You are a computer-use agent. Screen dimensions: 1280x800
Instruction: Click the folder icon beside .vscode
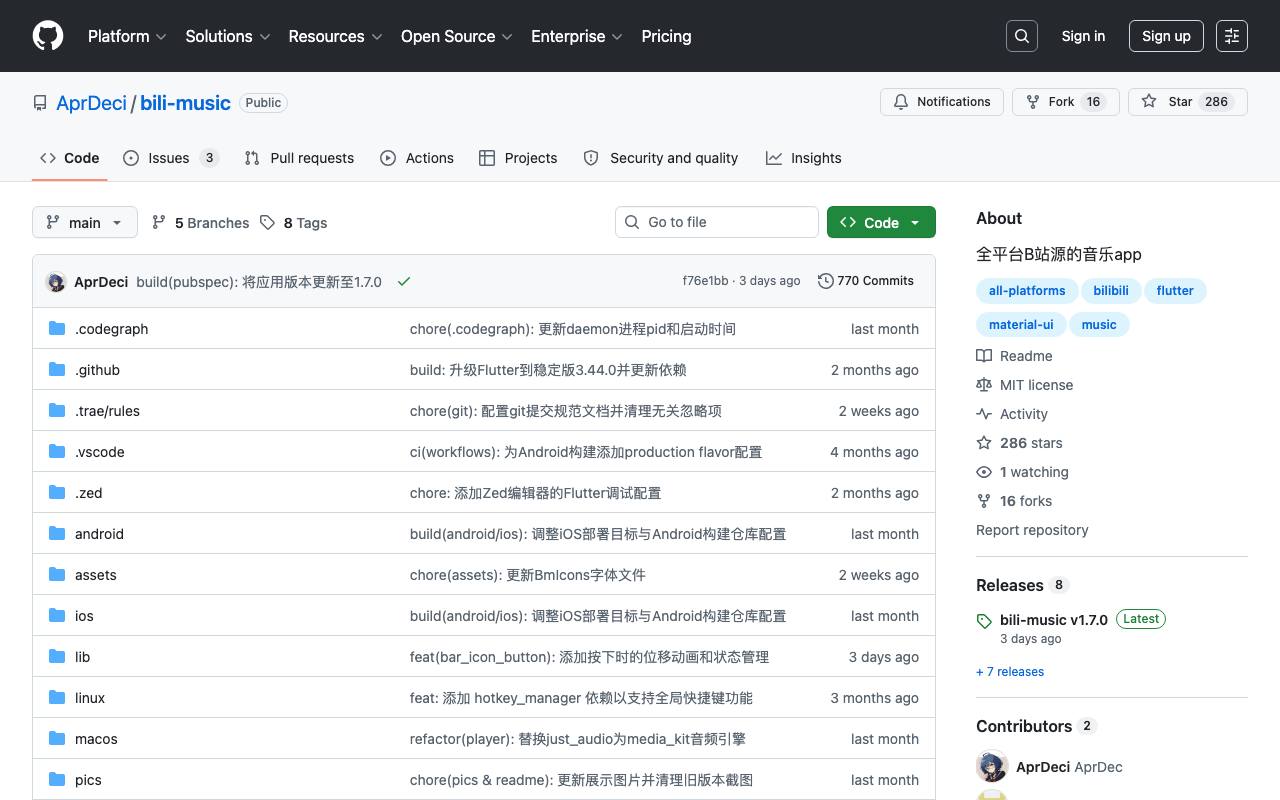point(57,451)
